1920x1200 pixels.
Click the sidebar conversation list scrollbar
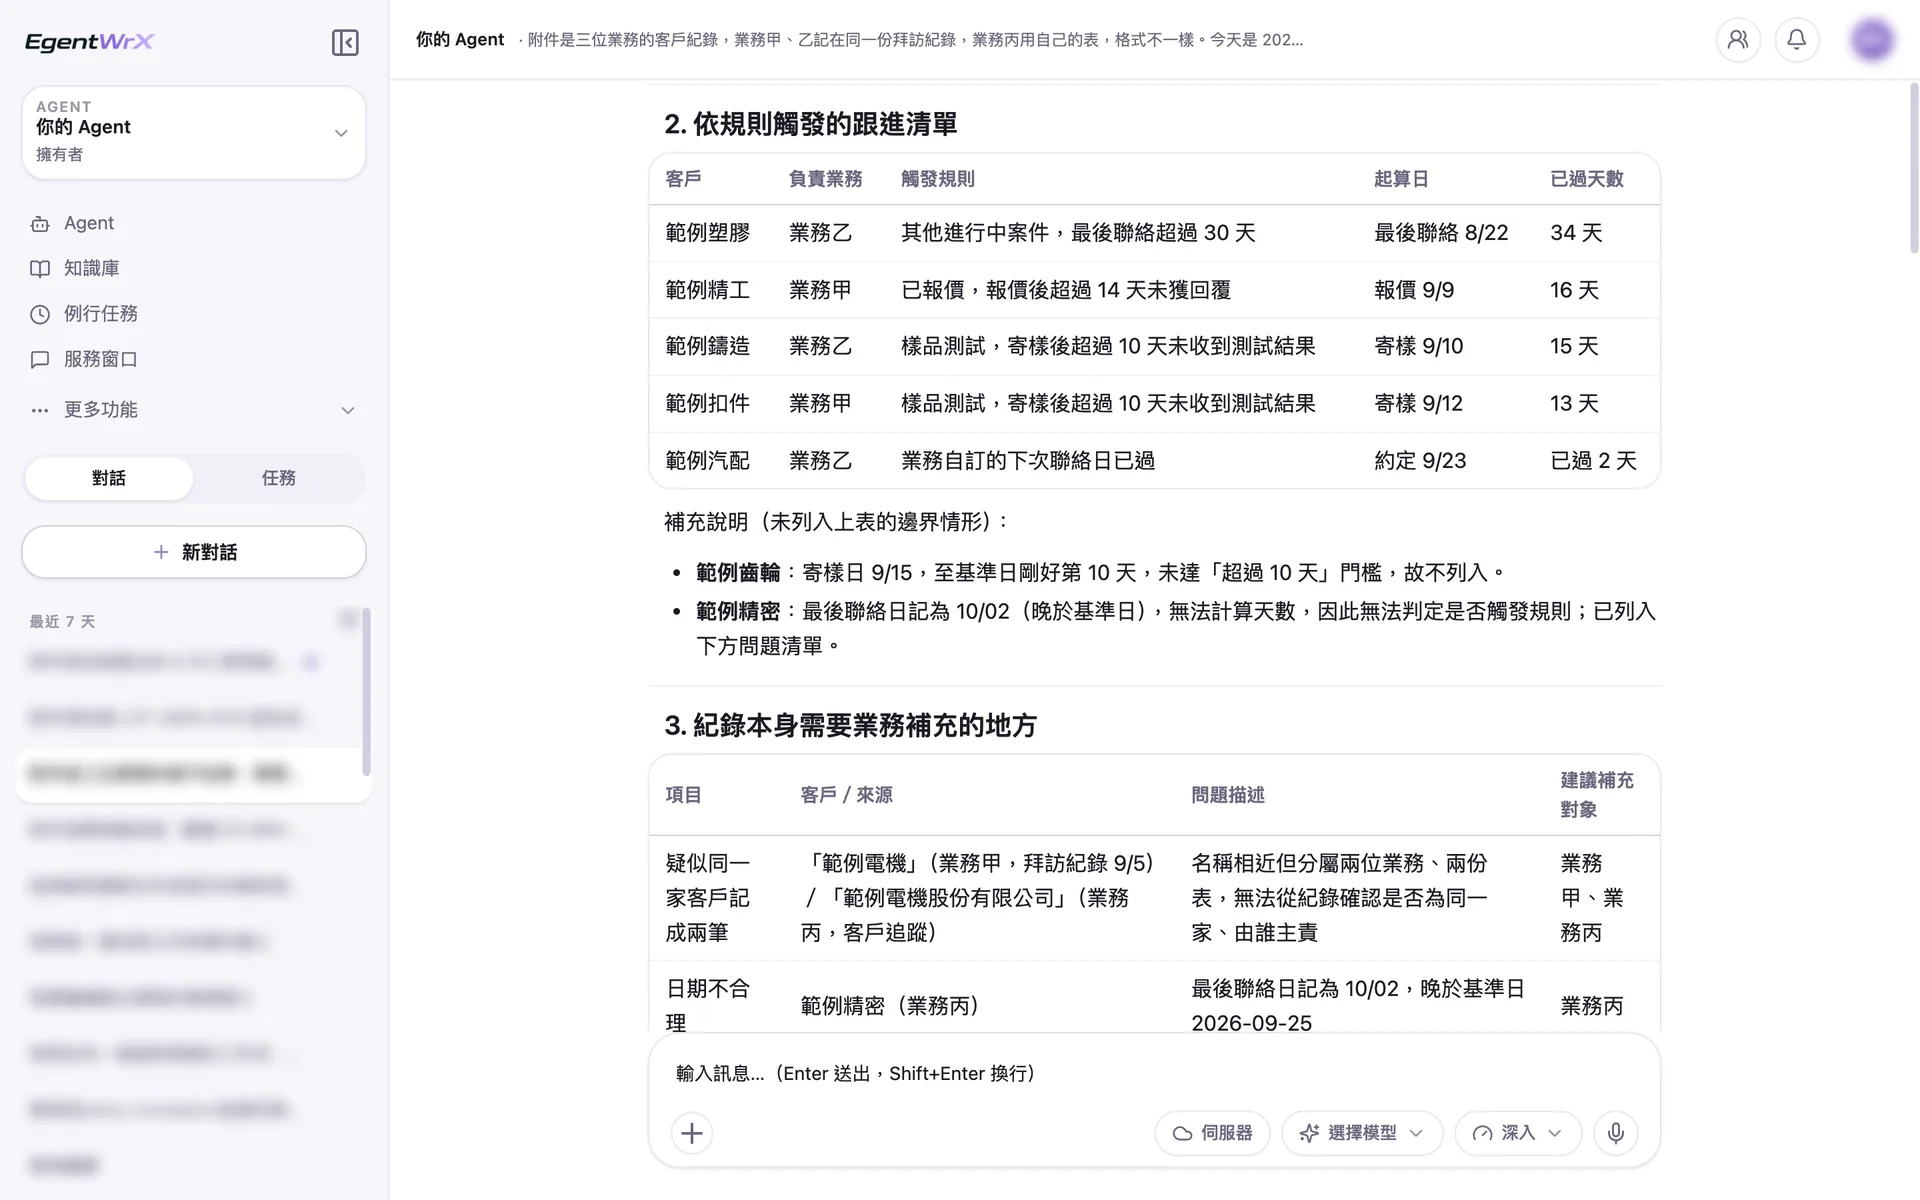(x=366, y=692)
